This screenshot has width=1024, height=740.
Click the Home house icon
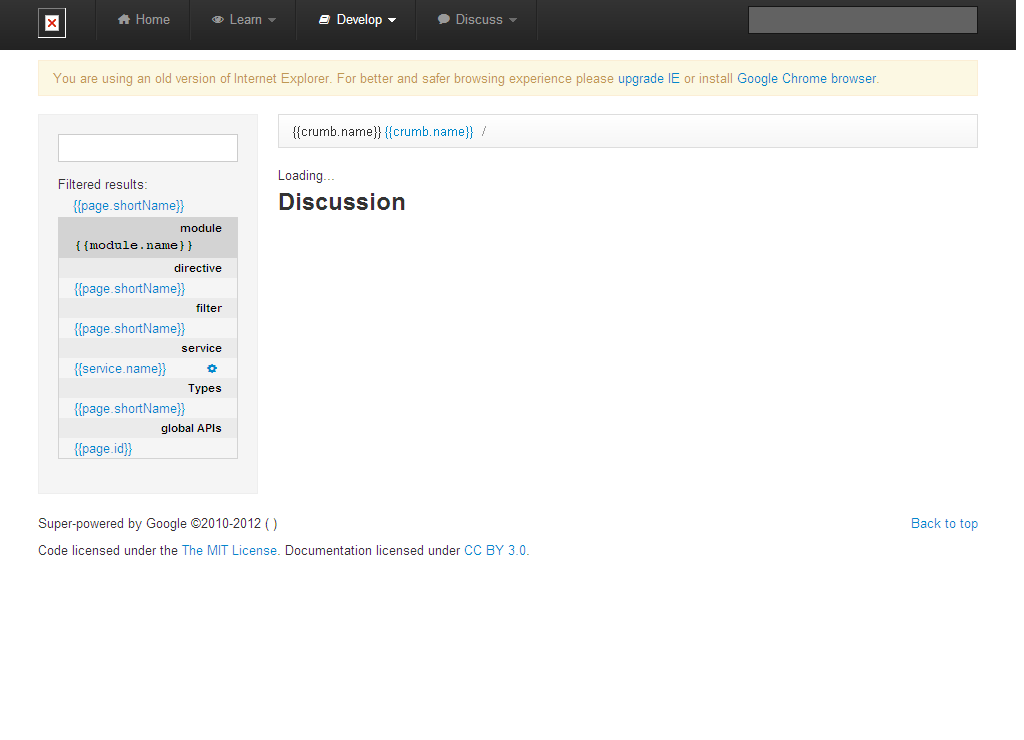124,20
